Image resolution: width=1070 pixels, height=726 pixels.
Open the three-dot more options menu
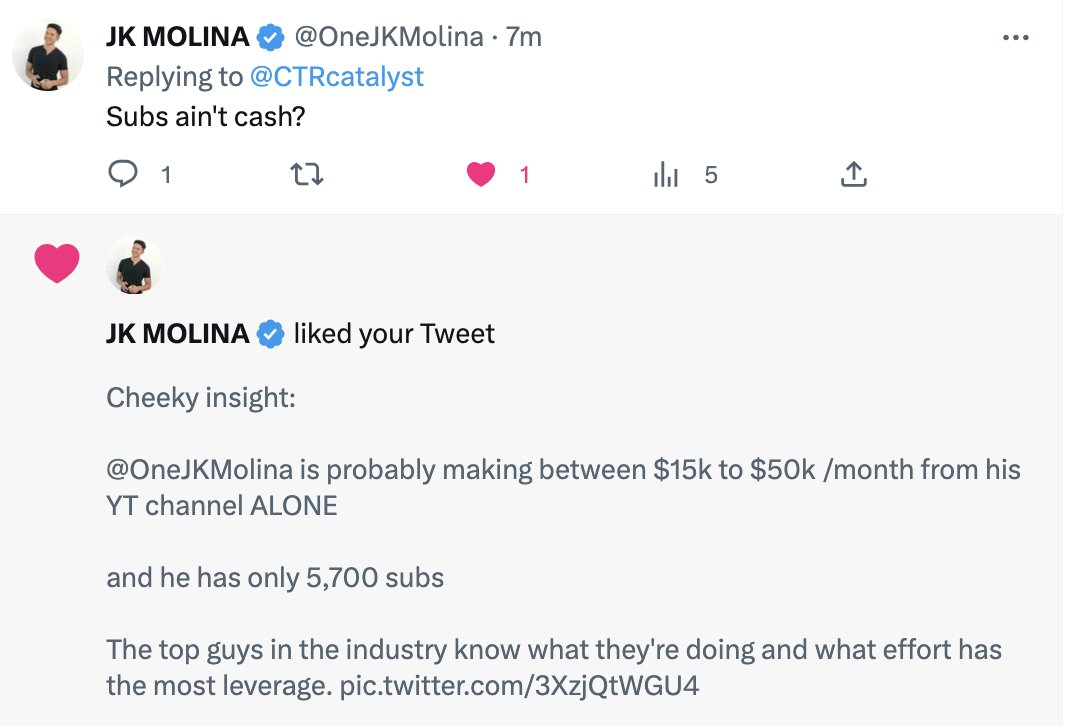[1015, 38]
